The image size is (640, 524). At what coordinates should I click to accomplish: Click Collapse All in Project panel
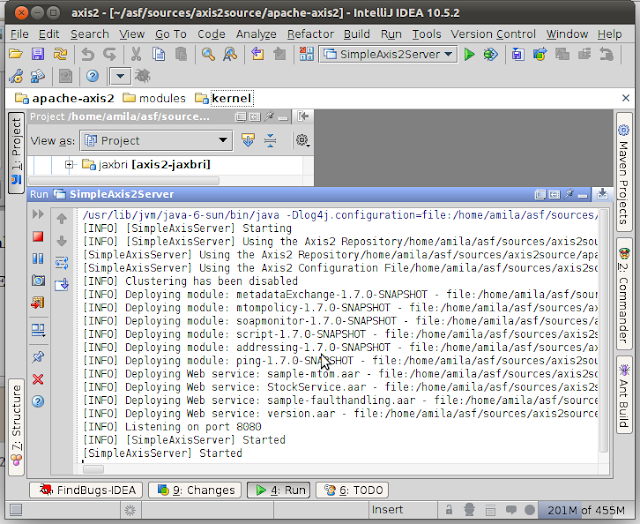[270, 140]
